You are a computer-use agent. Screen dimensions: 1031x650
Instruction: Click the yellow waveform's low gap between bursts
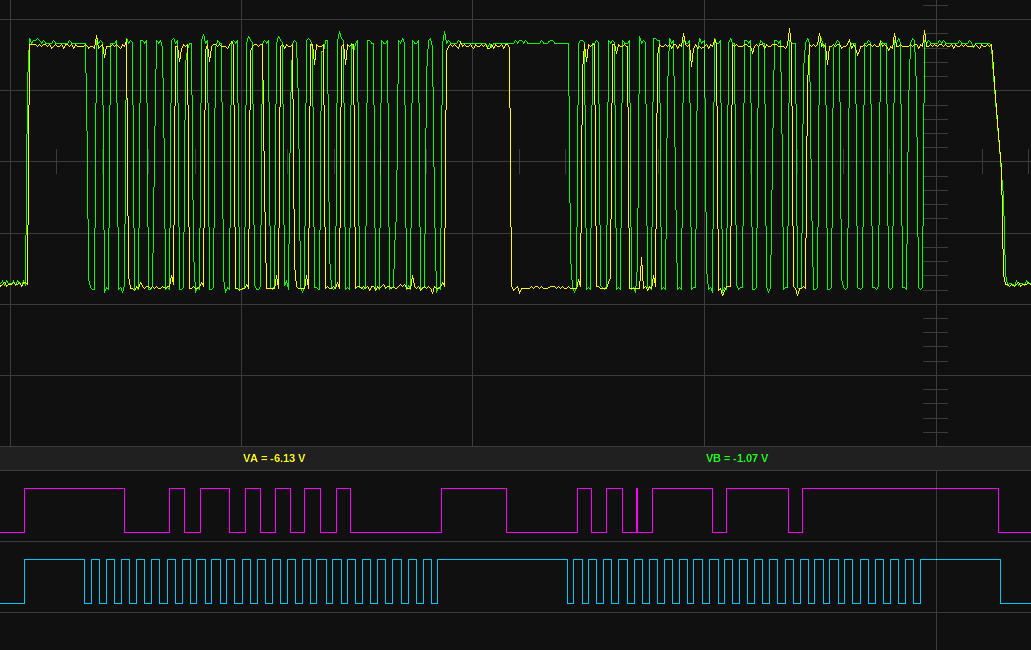click(x=541, y=288)
